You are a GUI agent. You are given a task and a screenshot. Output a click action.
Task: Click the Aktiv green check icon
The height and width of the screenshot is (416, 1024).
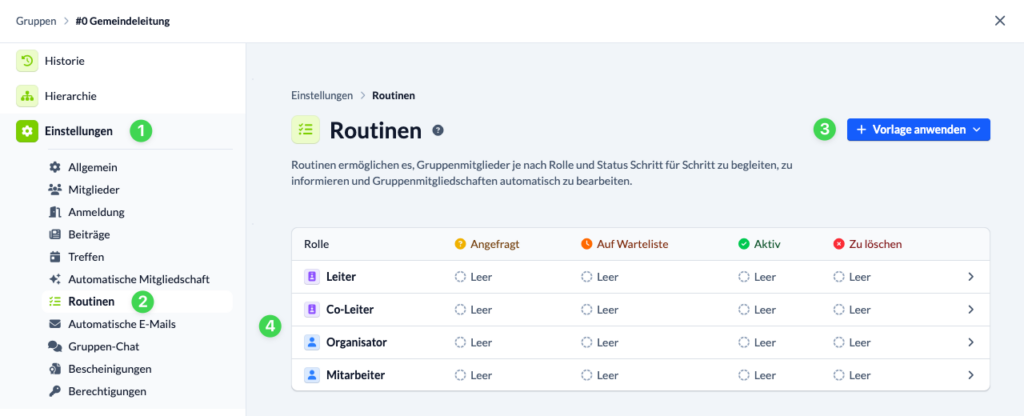(x=743, y=244)
